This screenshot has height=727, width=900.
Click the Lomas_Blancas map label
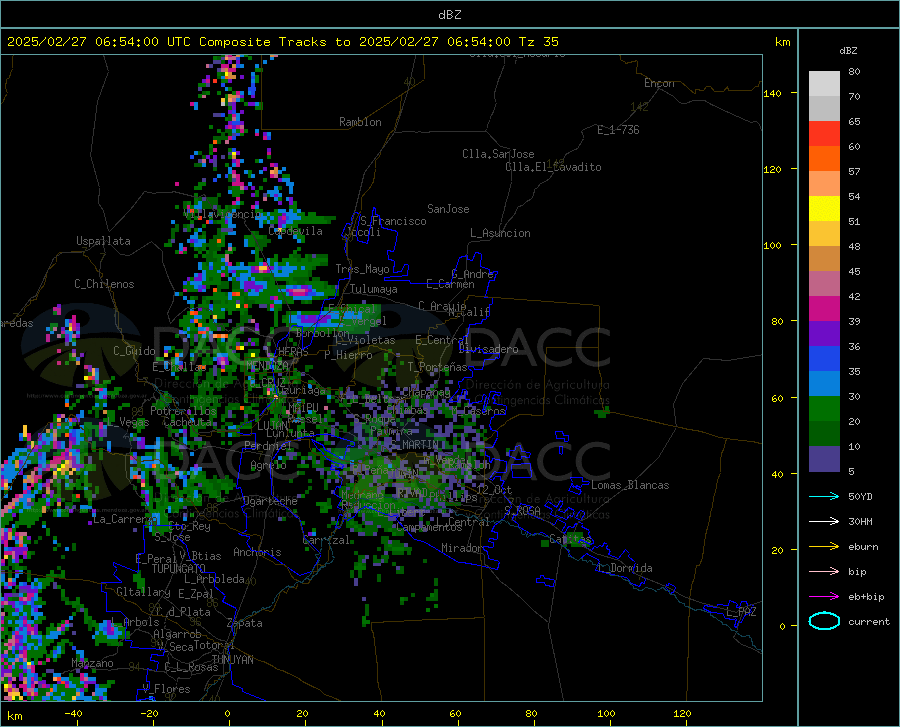630,485
